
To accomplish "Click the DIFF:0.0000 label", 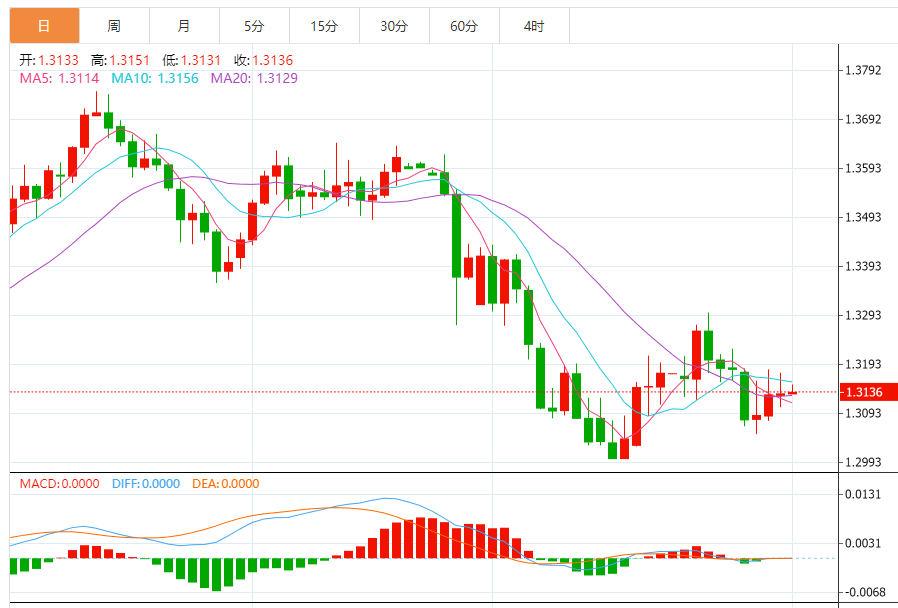I will pos(146,484).
